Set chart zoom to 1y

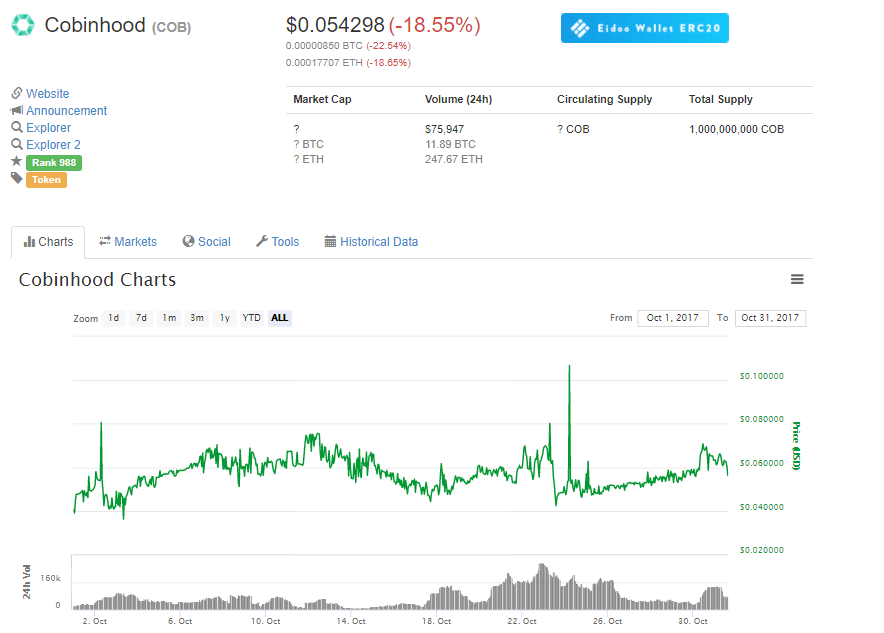tap(224, 318)
